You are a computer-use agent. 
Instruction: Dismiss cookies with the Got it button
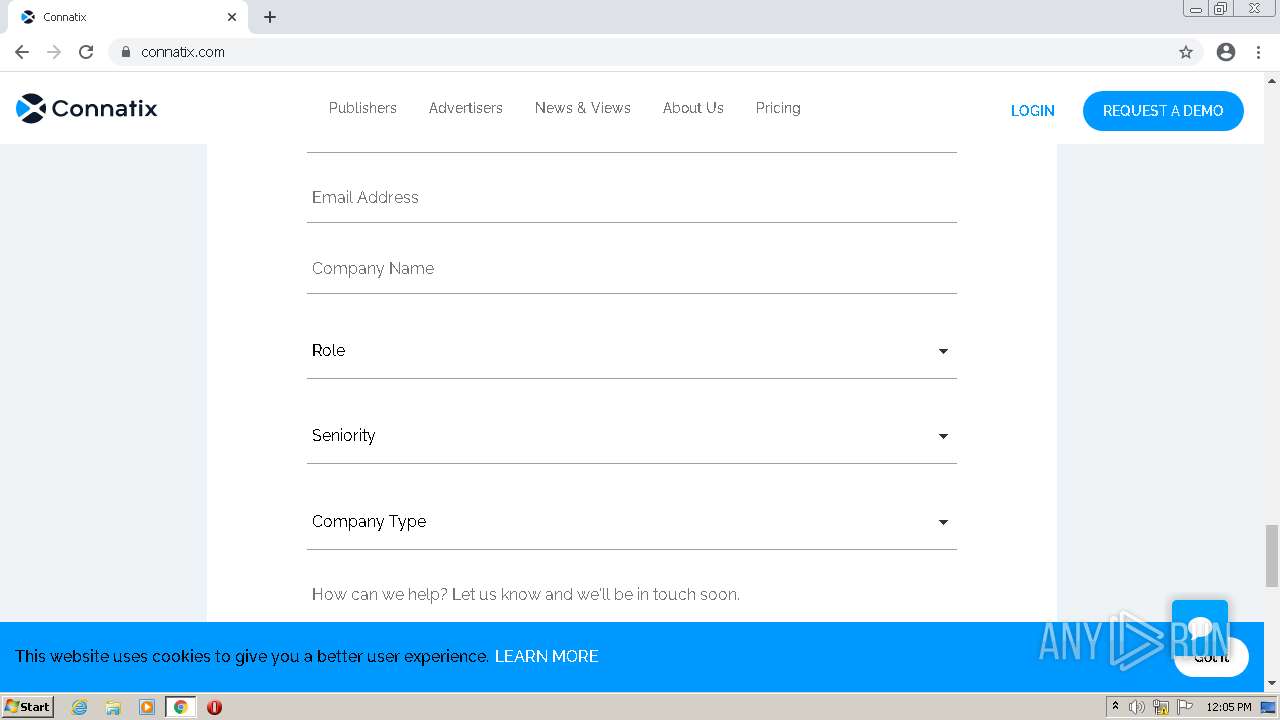[1212, 657]
